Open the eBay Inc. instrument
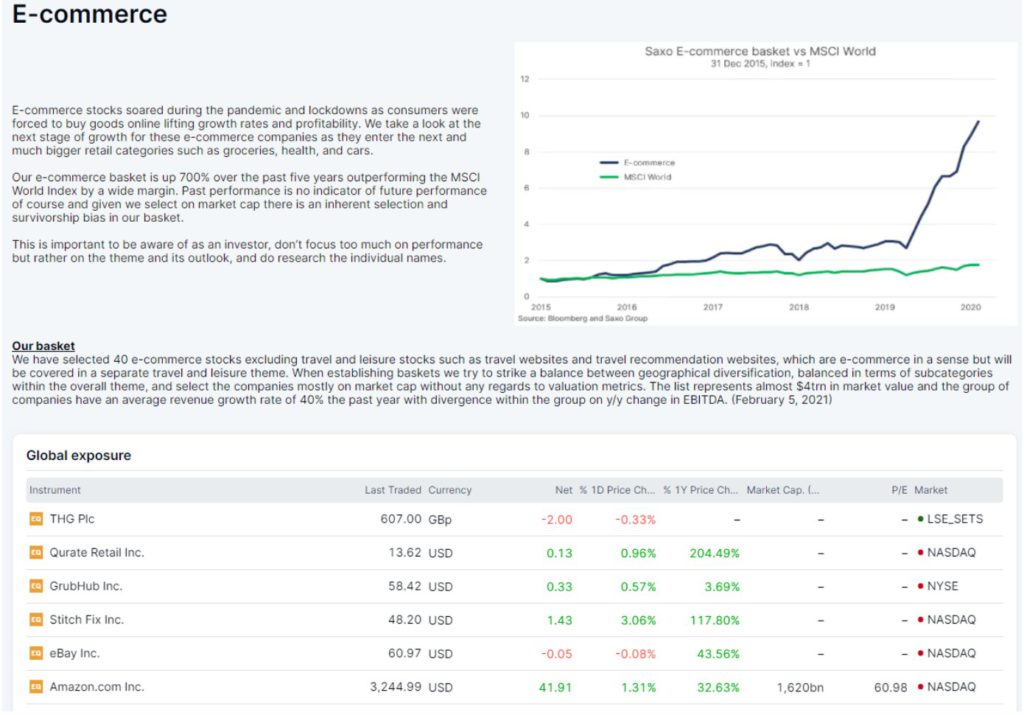The height and width of the screenshot is (715, 1024). 74,653
